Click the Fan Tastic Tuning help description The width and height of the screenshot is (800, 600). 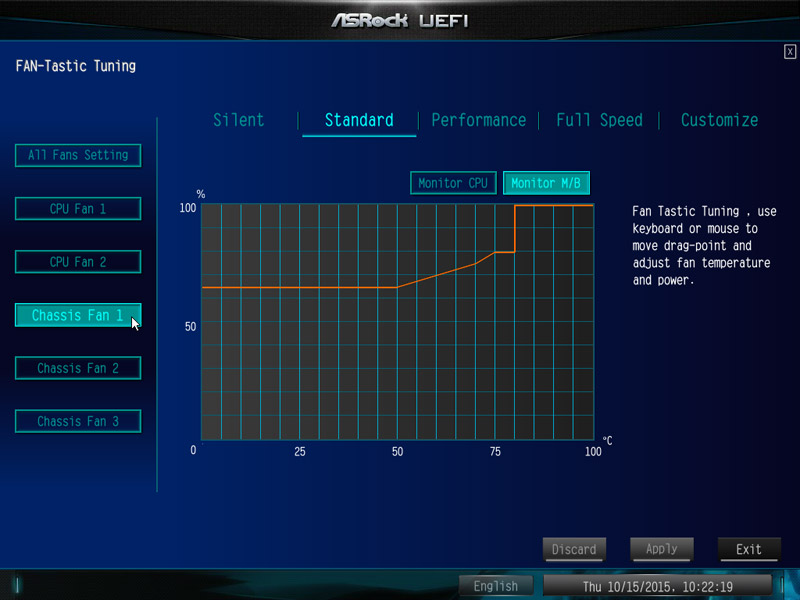[705, 245]
